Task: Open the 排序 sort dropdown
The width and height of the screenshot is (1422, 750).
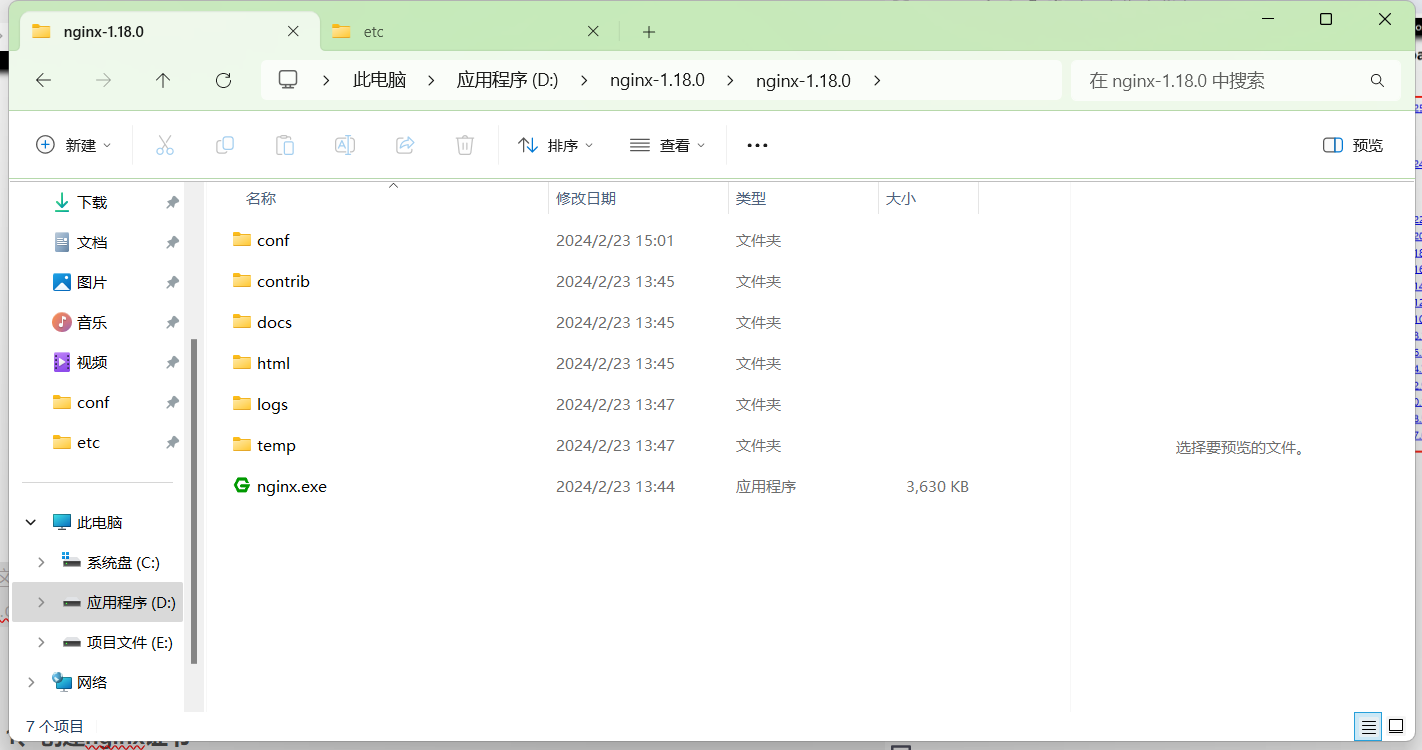Action: click(x=555, y=145)
